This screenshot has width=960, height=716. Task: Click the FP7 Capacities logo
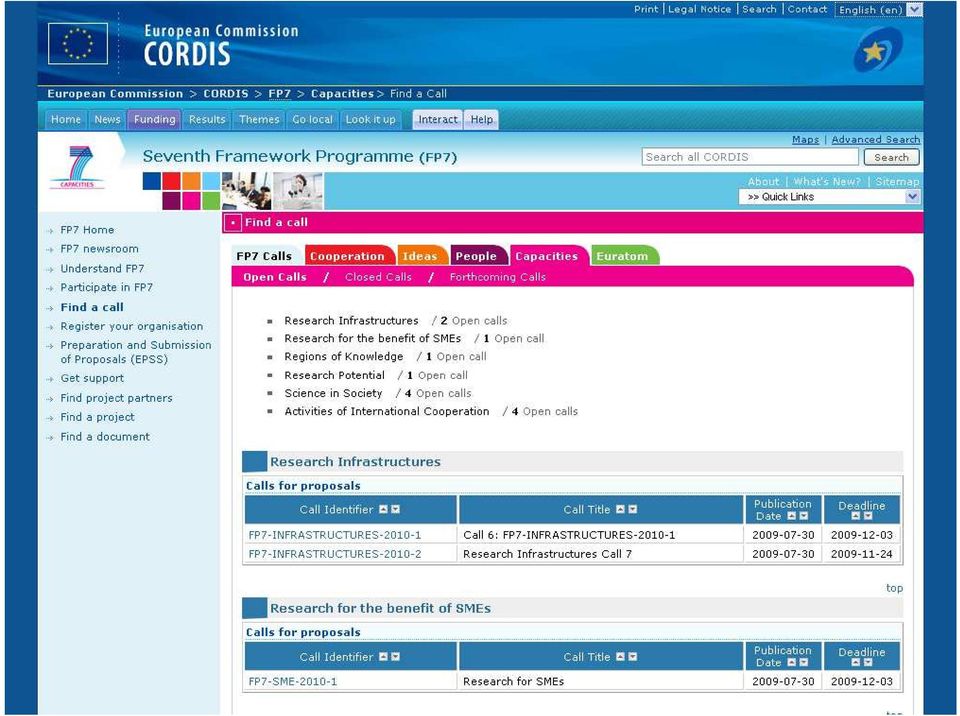(x=77, y=167)
